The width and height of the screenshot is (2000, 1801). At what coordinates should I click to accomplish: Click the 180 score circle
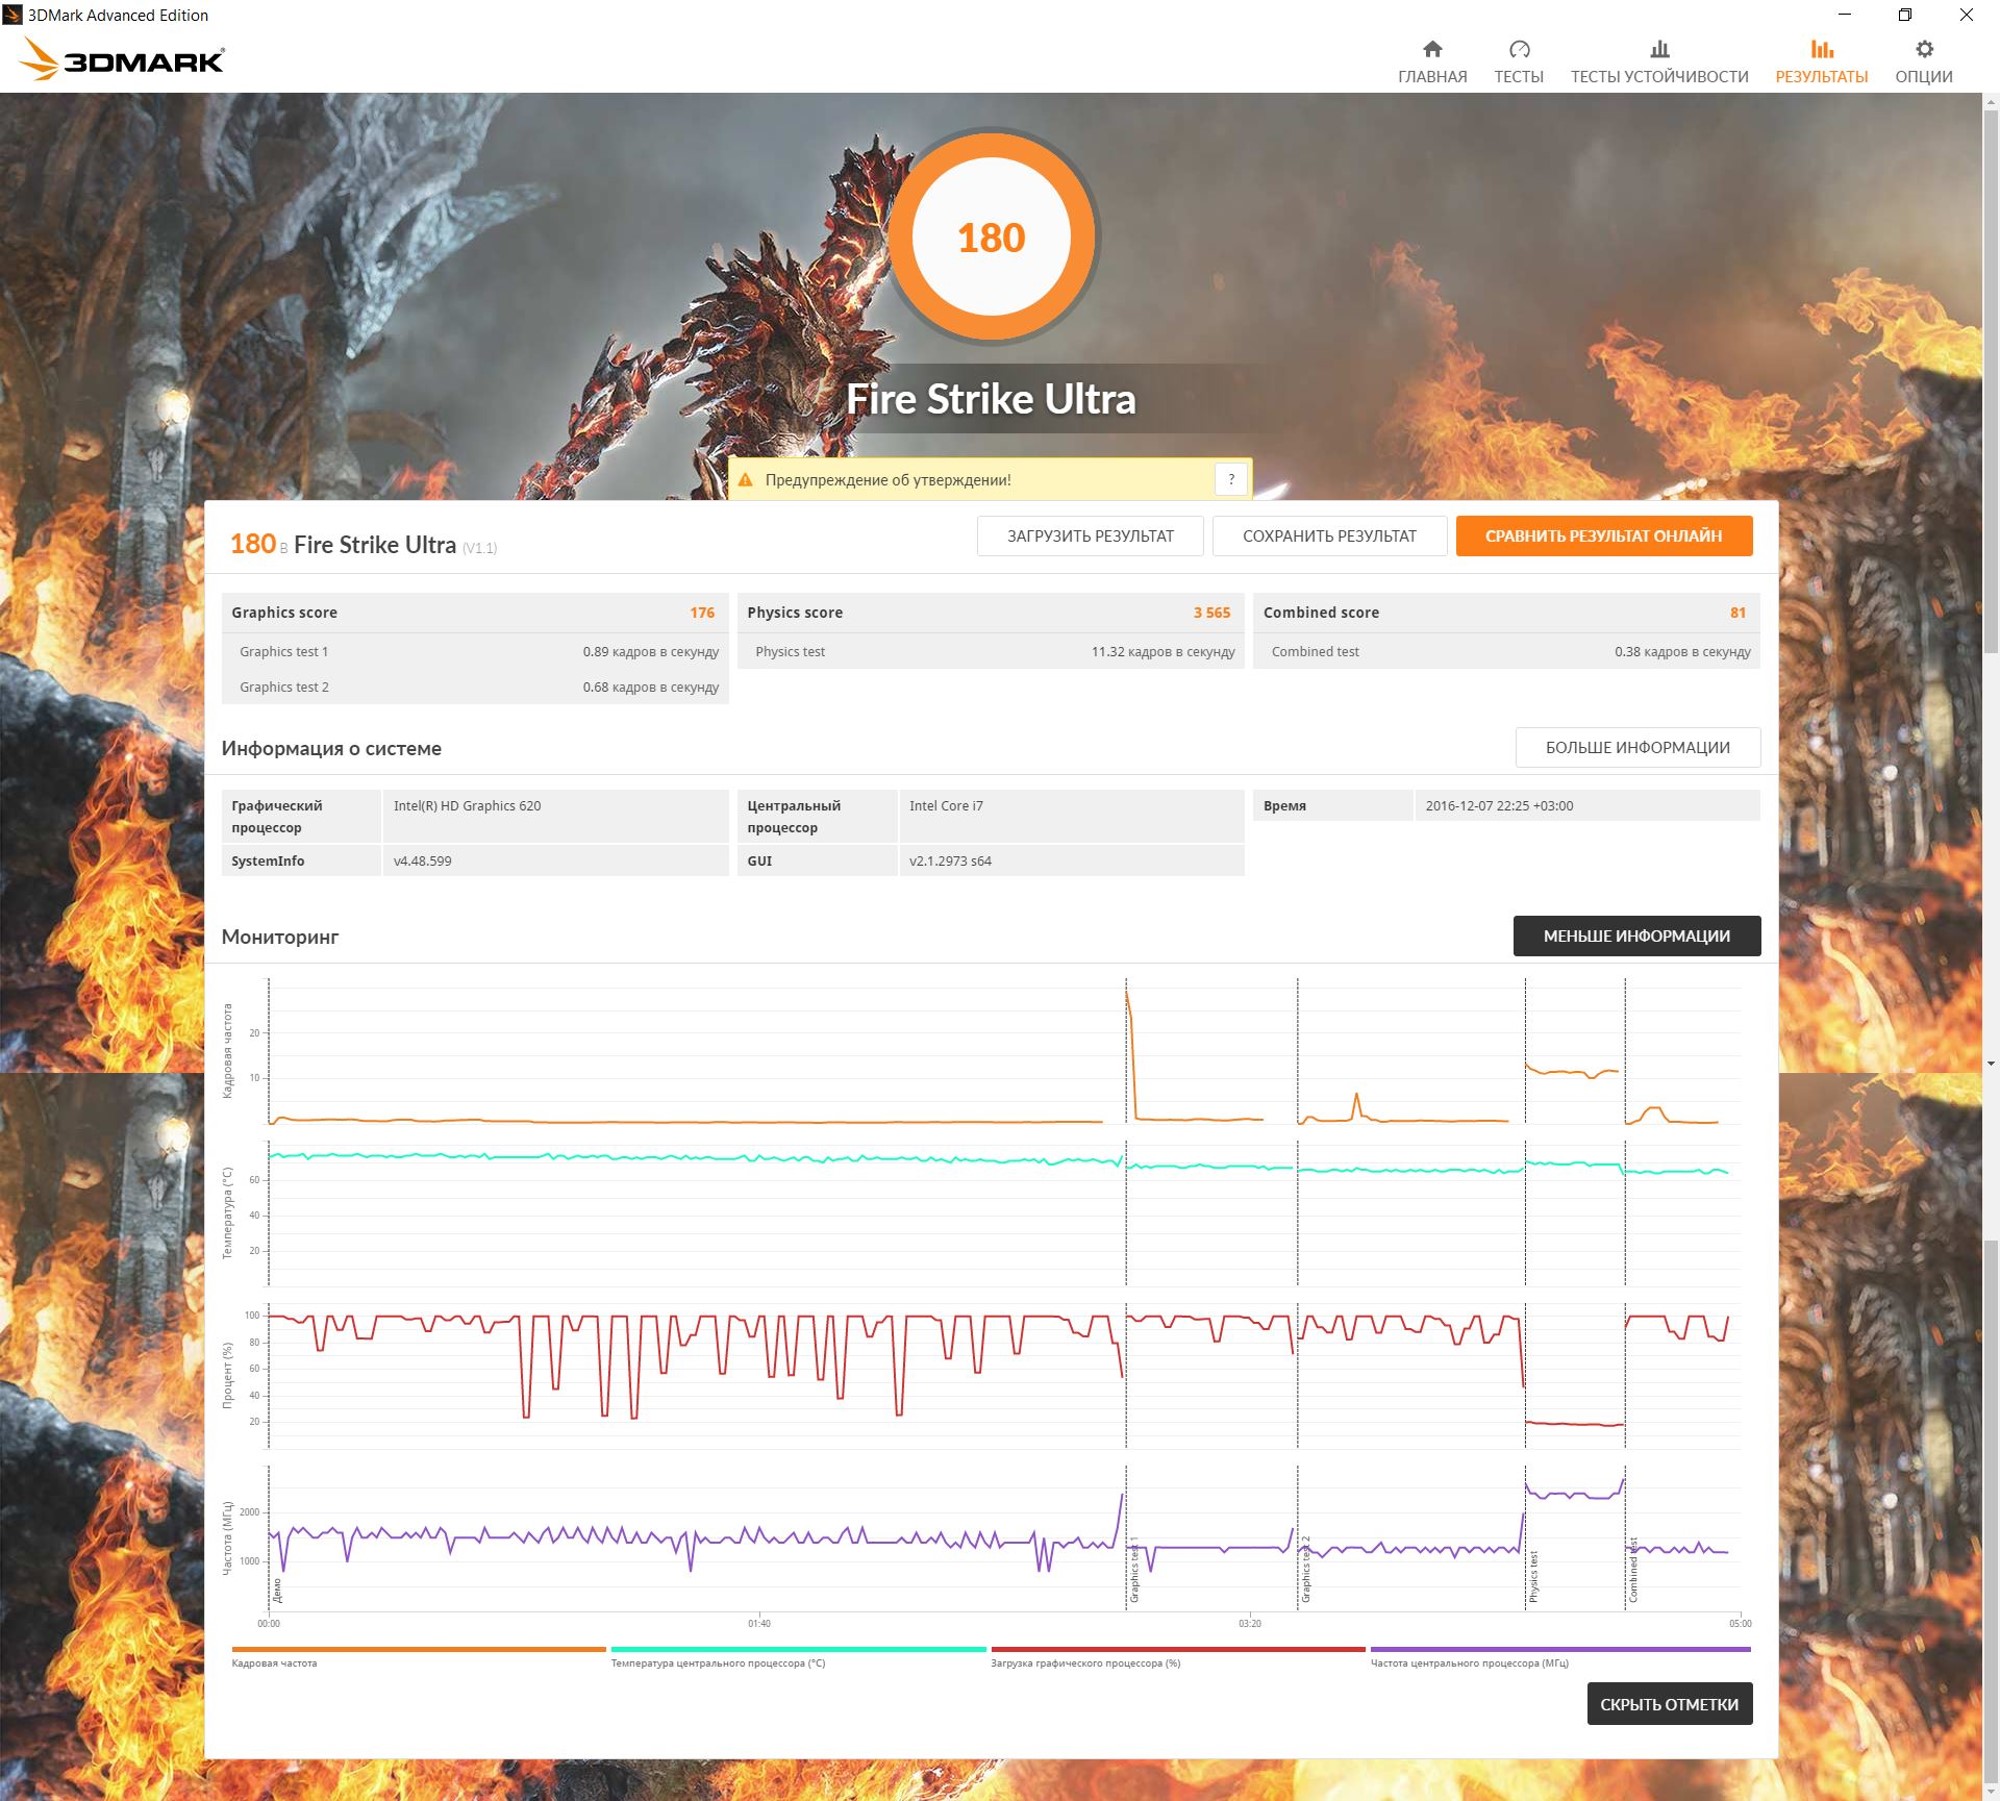pyautogui.click(x=991, y=238)
